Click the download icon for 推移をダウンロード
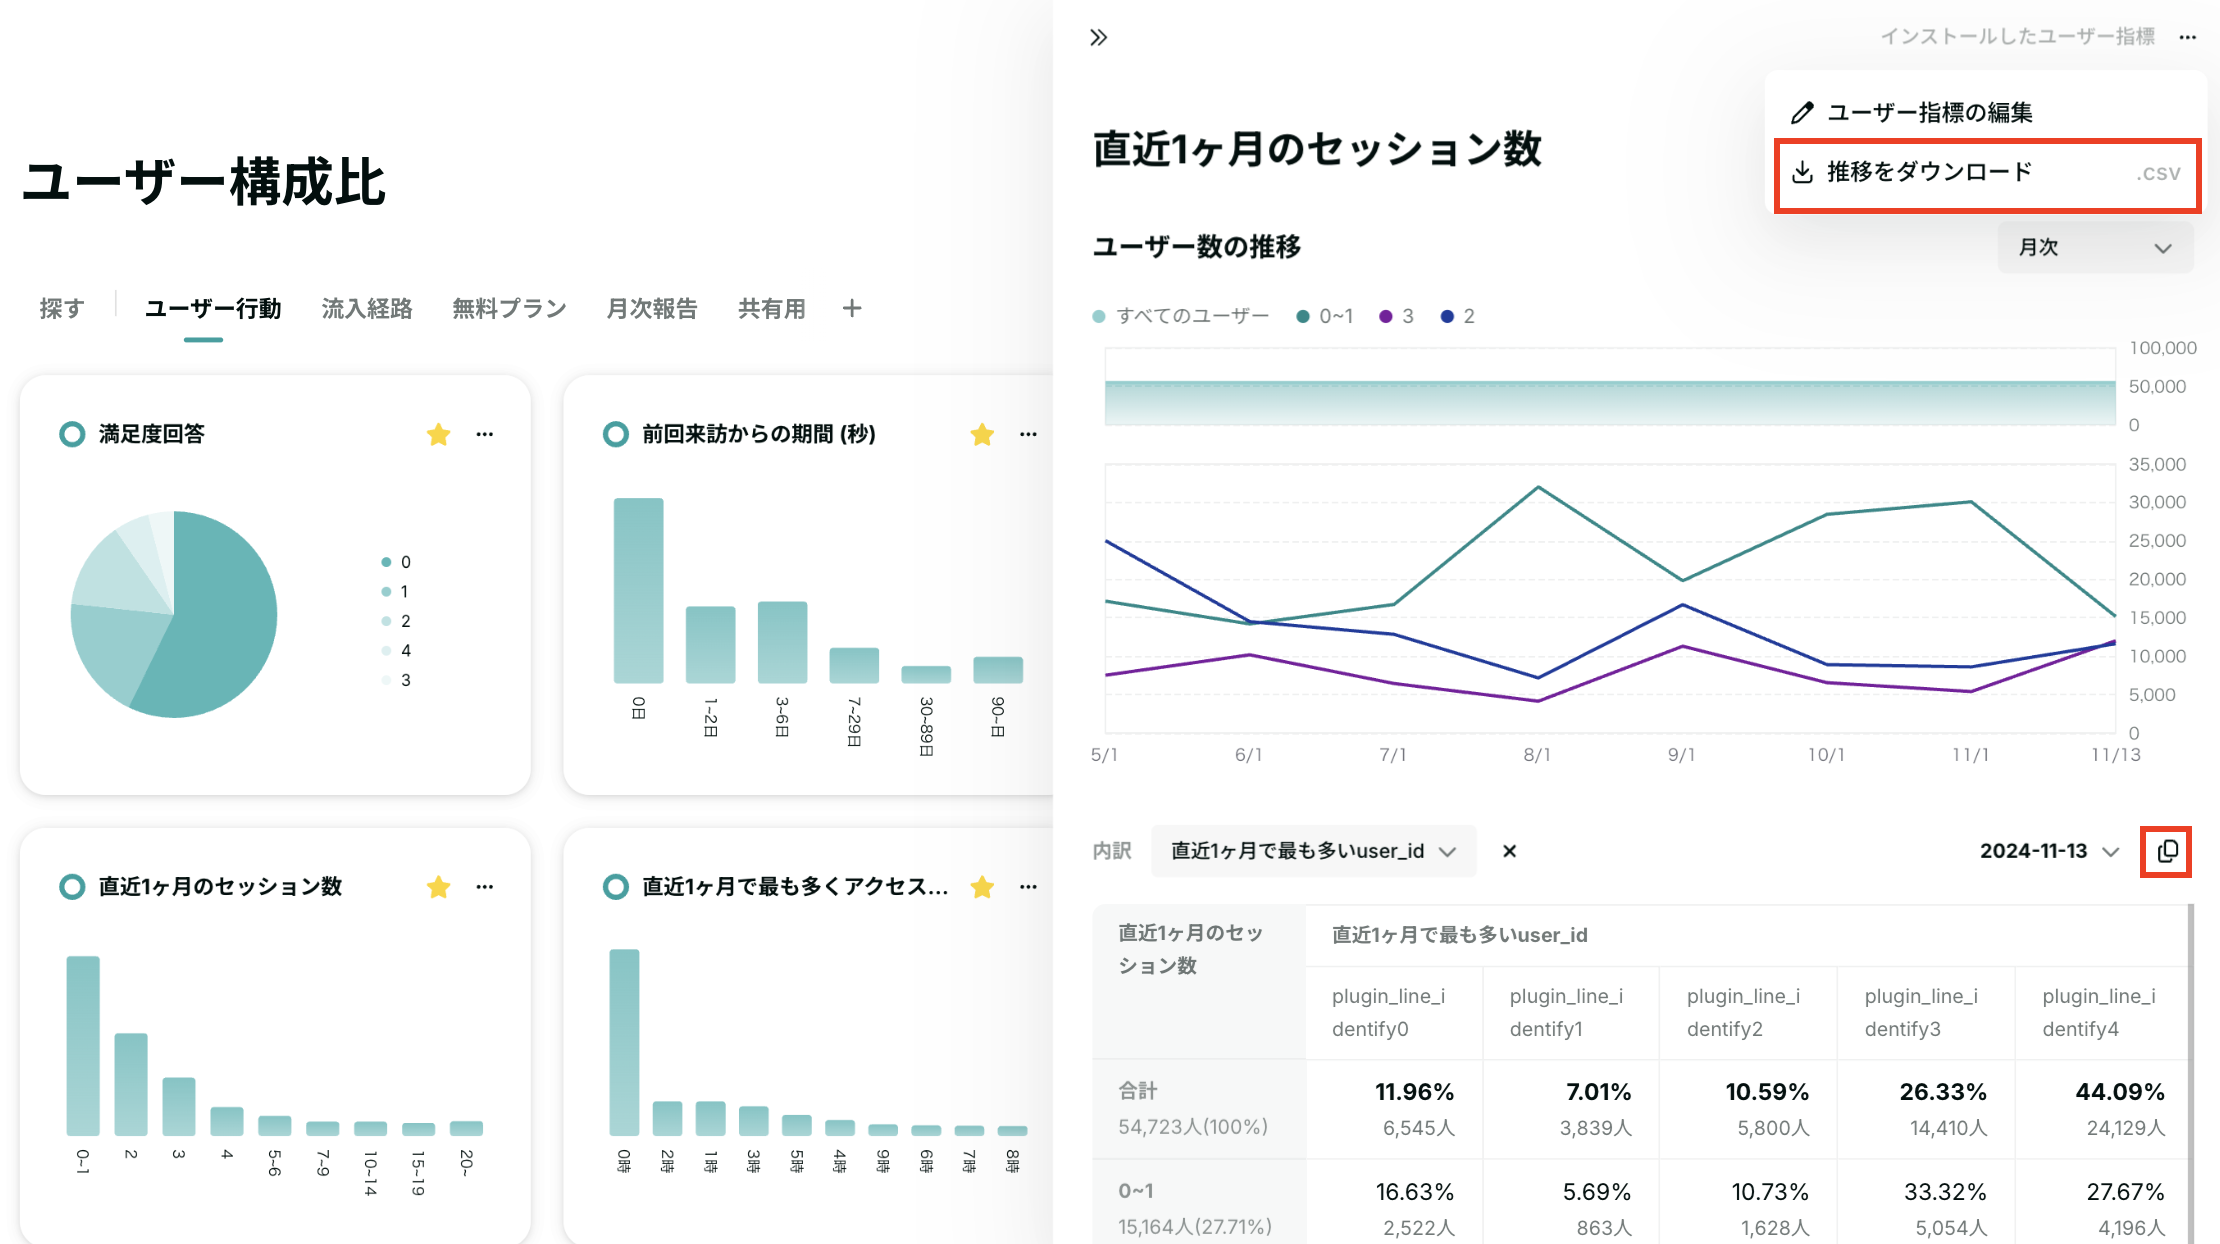This screenshot has height=1244, width=2220. point(1802,173)
